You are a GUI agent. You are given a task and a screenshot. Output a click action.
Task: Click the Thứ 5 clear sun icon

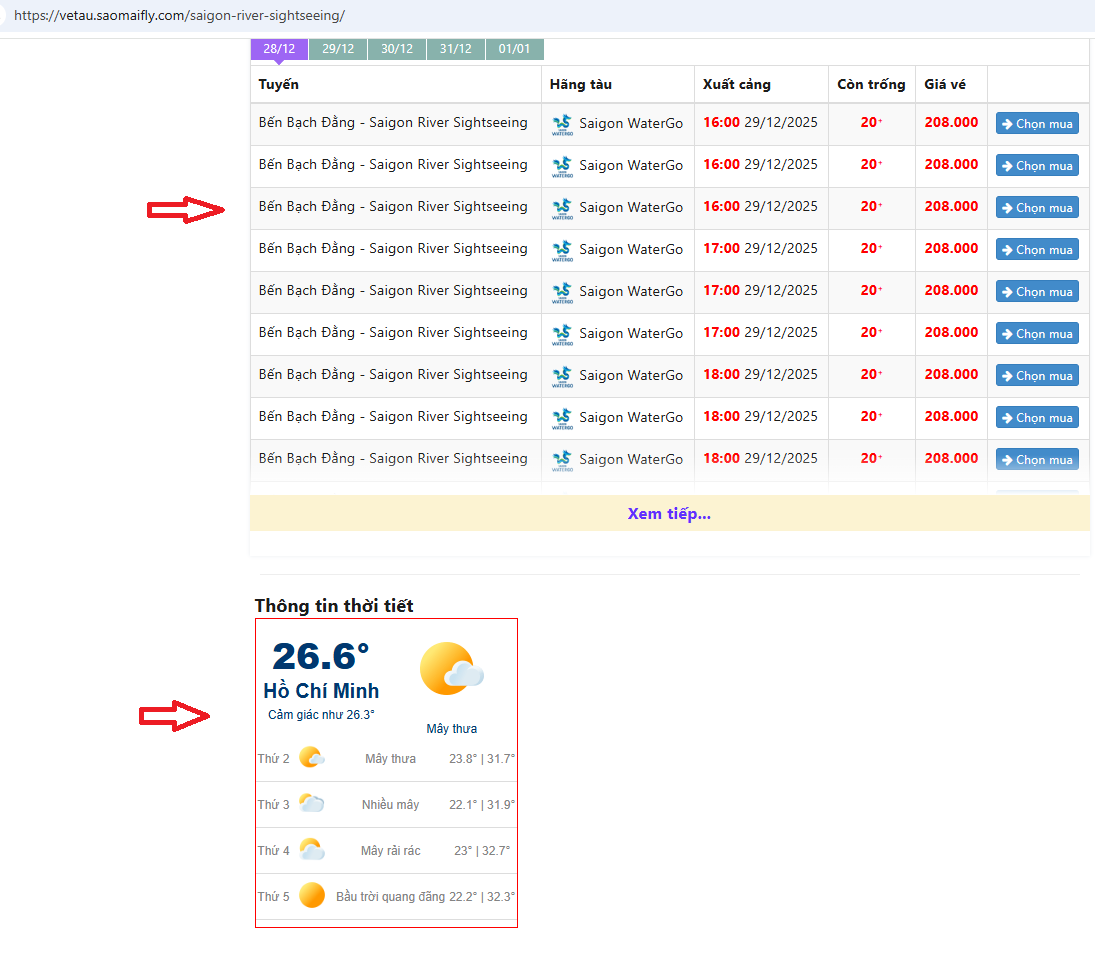pos(312,896)
